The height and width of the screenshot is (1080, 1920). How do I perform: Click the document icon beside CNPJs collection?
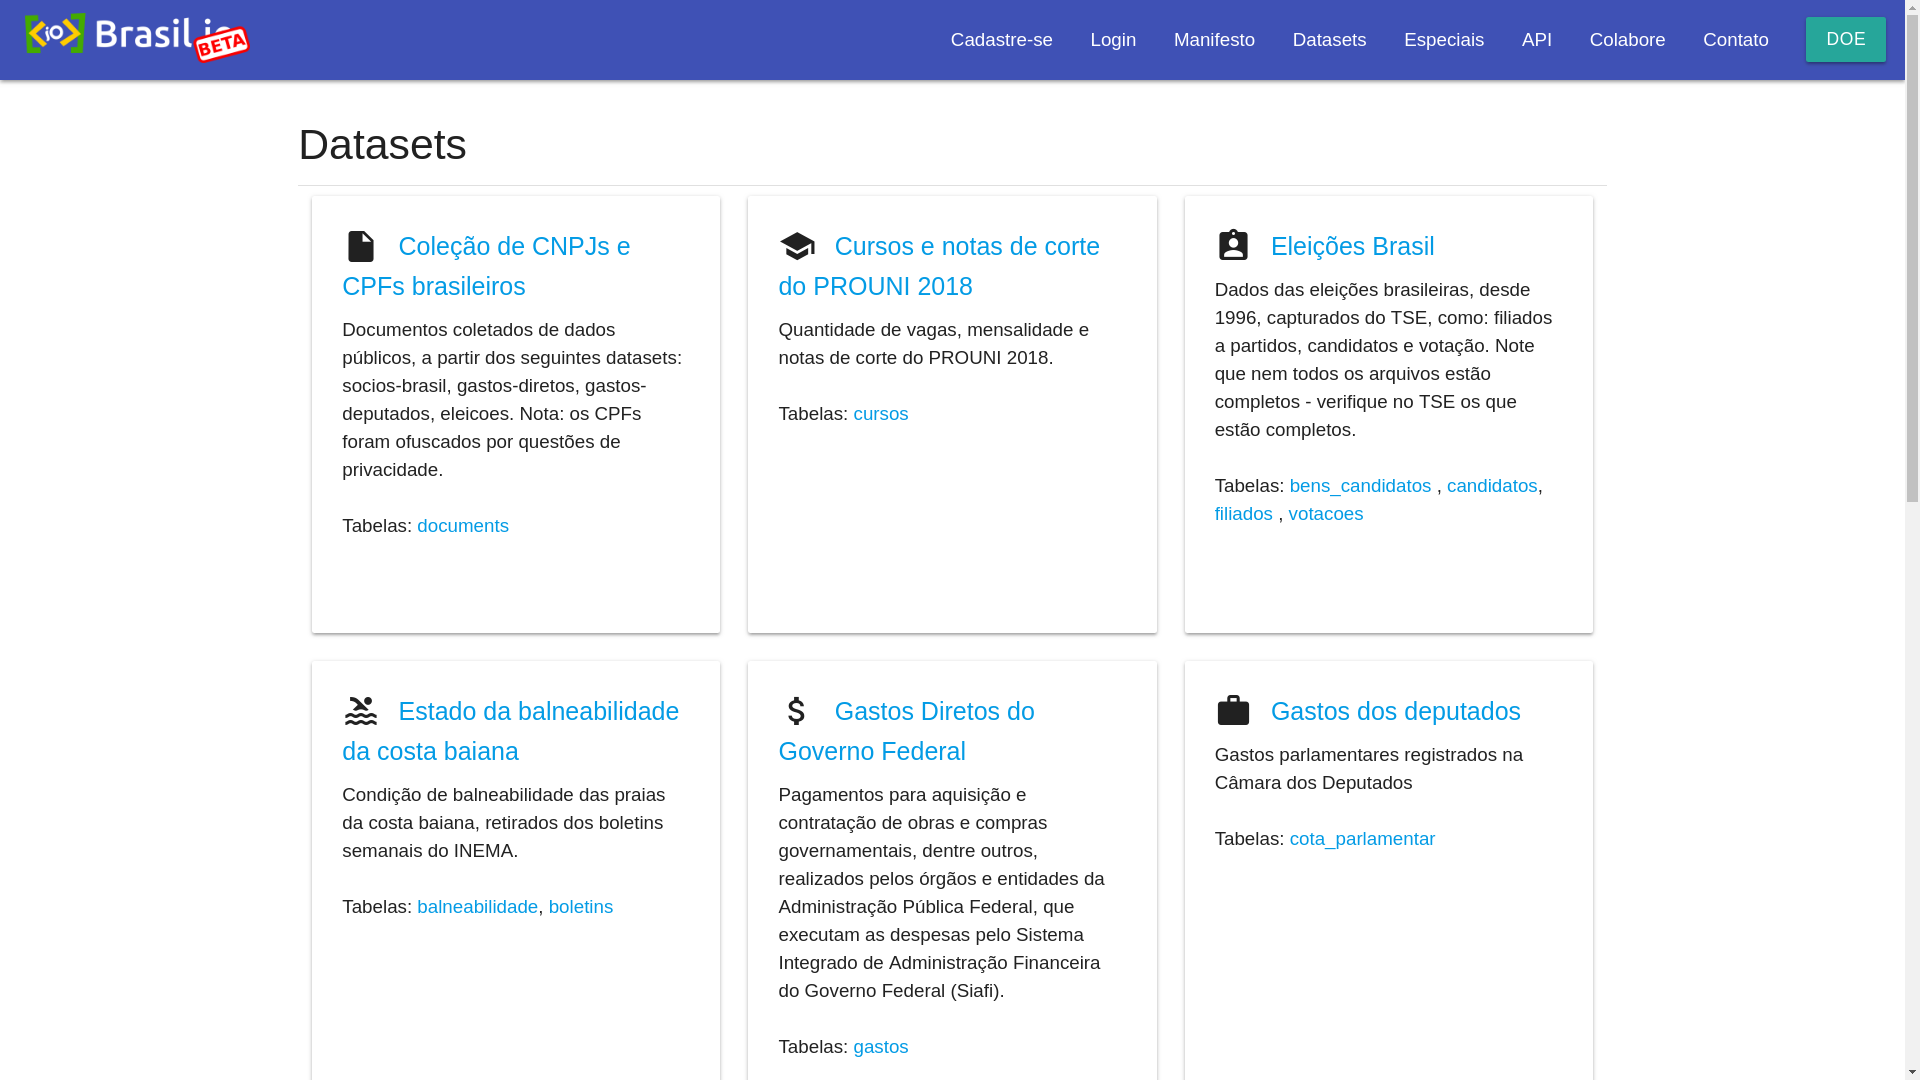click(x=360, y=246)
